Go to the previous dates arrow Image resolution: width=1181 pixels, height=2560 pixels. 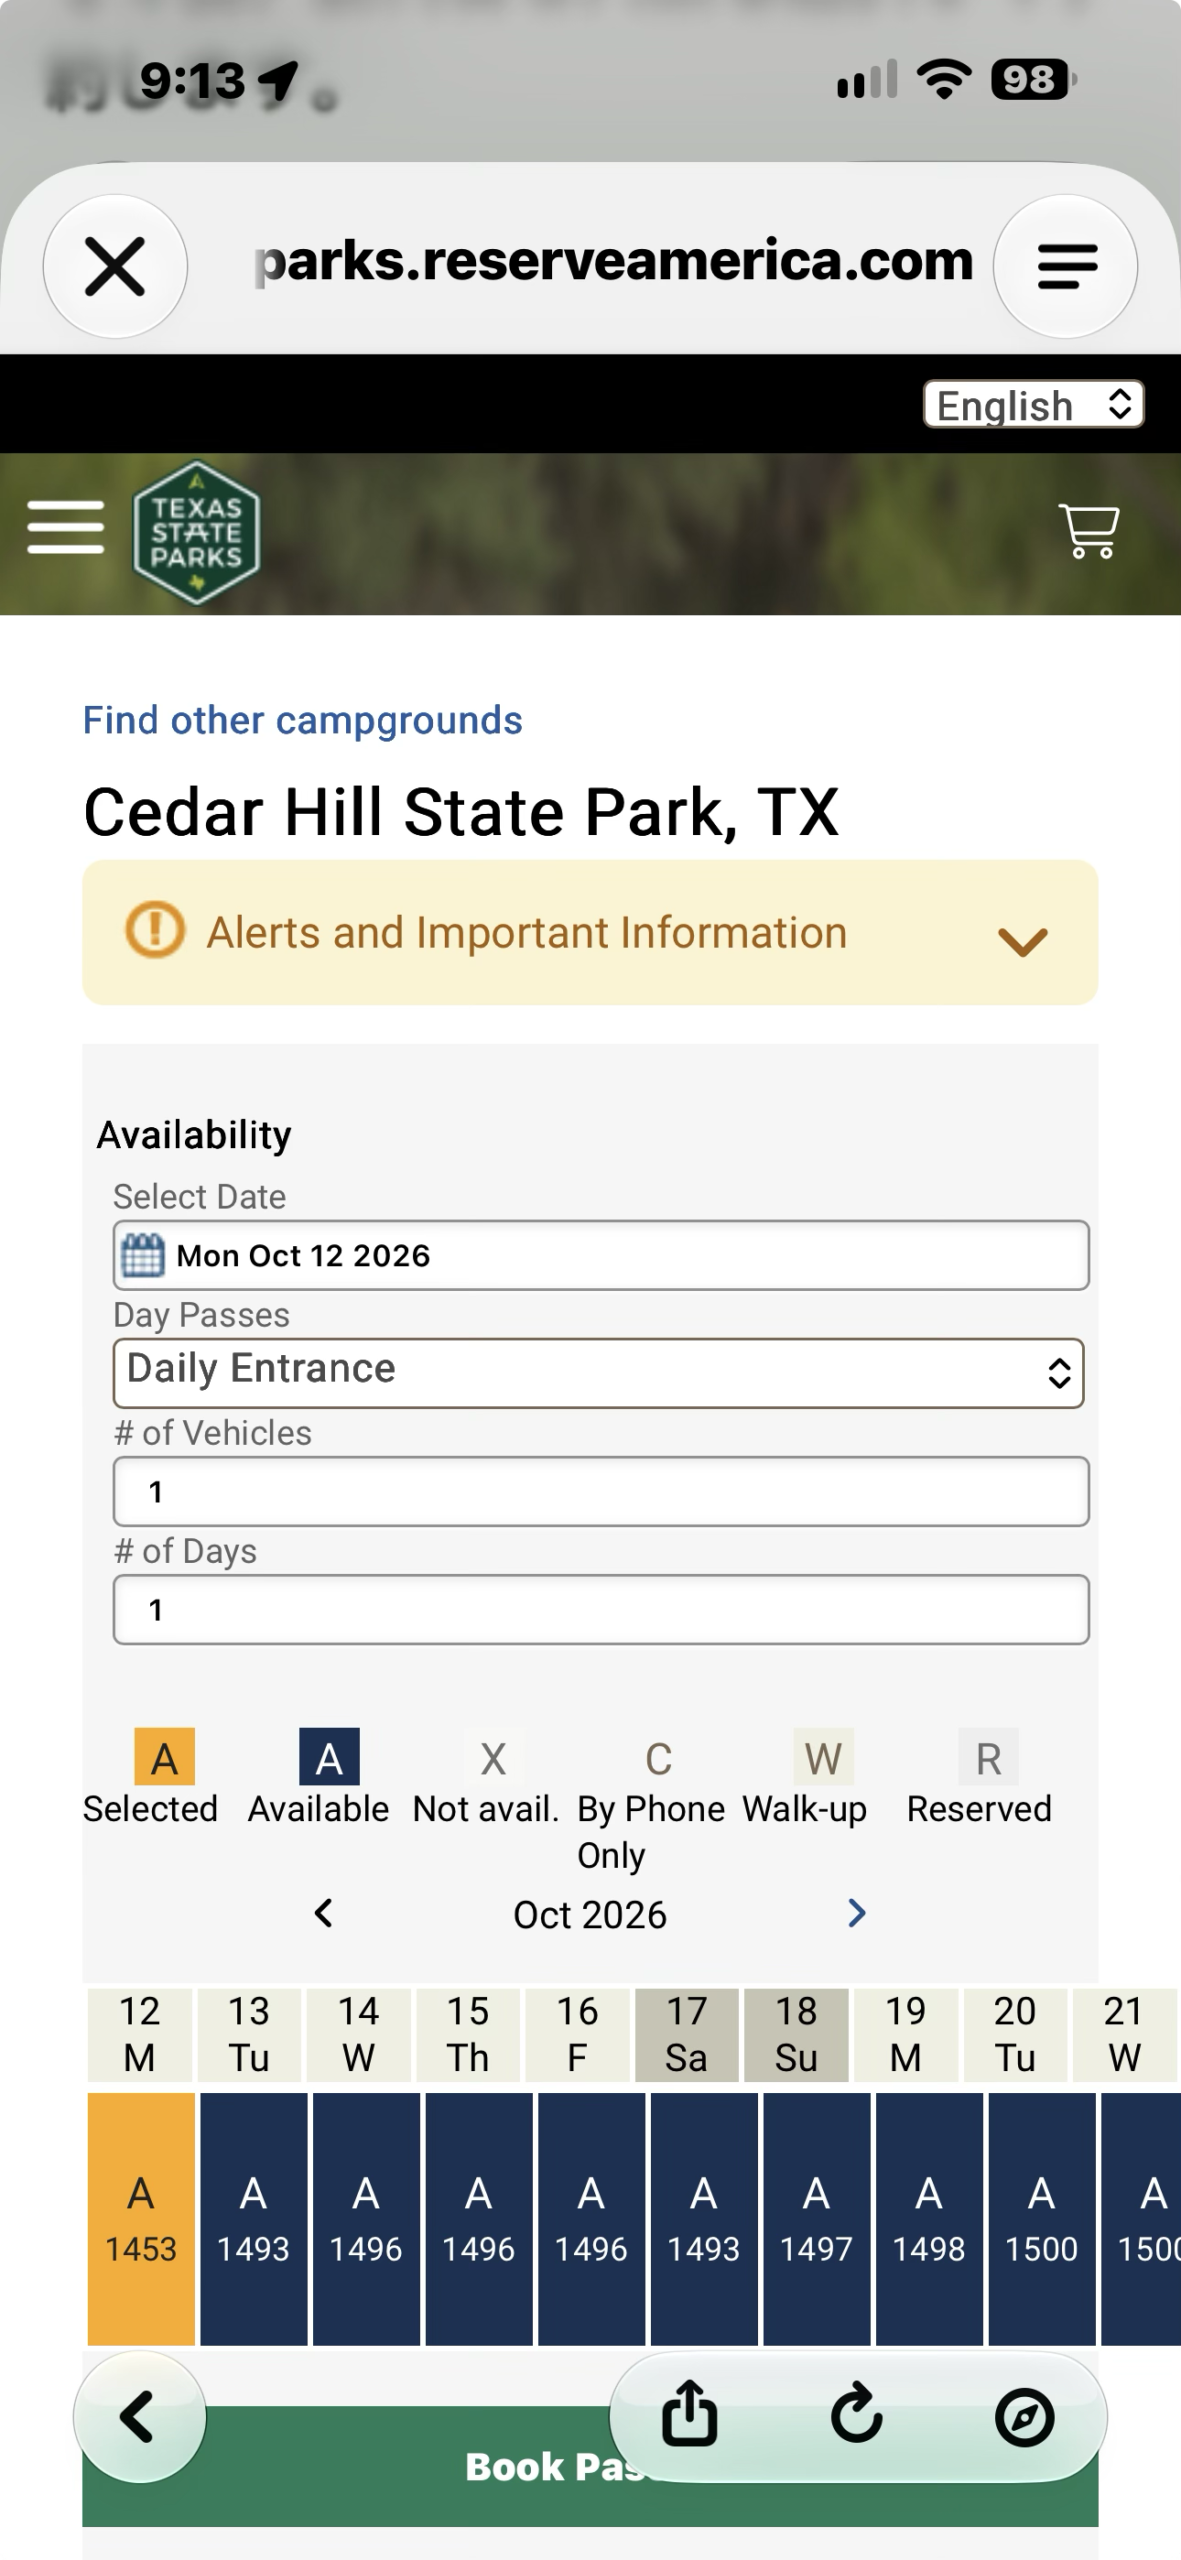pyautogui.click(x=323, y=1913)
